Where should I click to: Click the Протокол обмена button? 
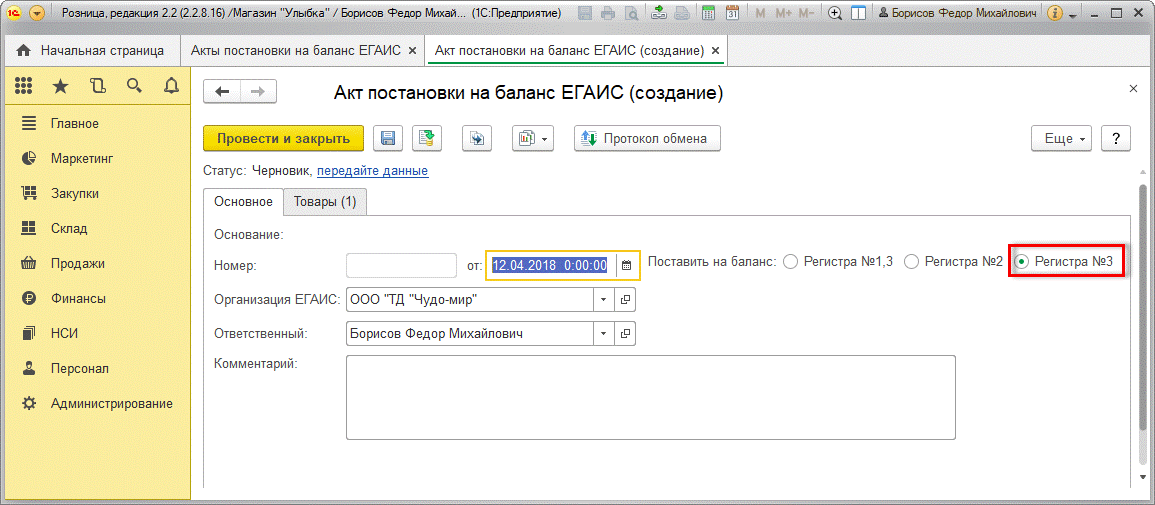(x=647, y=138)
